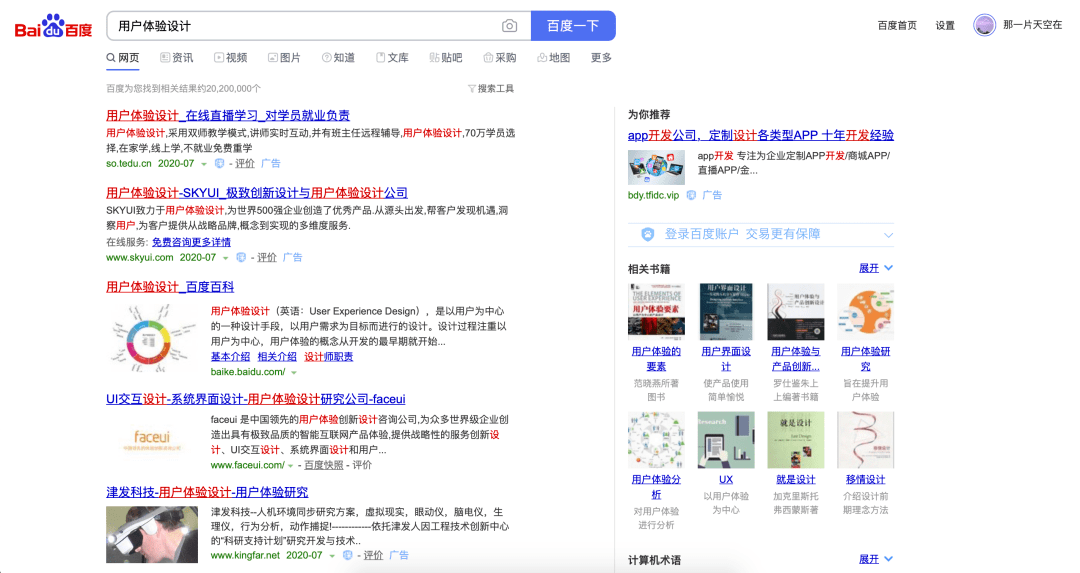This screenshot has height=573, width=1080.
Task: Open book cover 用户体验研究
Action: click(866, 312)
